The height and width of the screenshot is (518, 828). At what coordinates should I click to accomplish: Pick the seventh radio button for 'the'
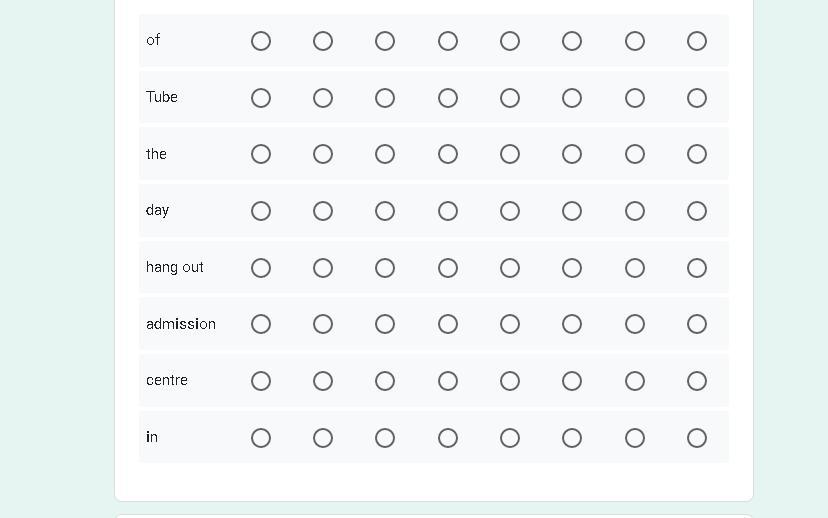pyautogui.click(x=635, y=154)
